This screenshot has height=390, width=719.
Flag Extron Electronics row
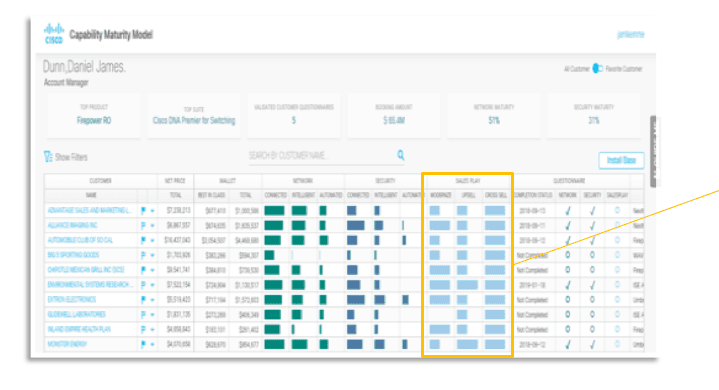tap(143, 300)
